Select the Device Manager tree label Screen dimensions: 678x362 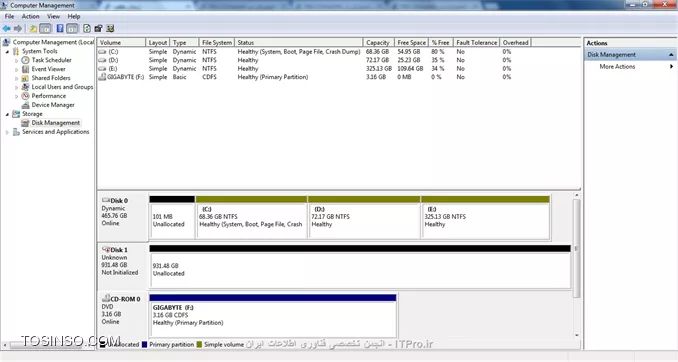pos(53,105)
